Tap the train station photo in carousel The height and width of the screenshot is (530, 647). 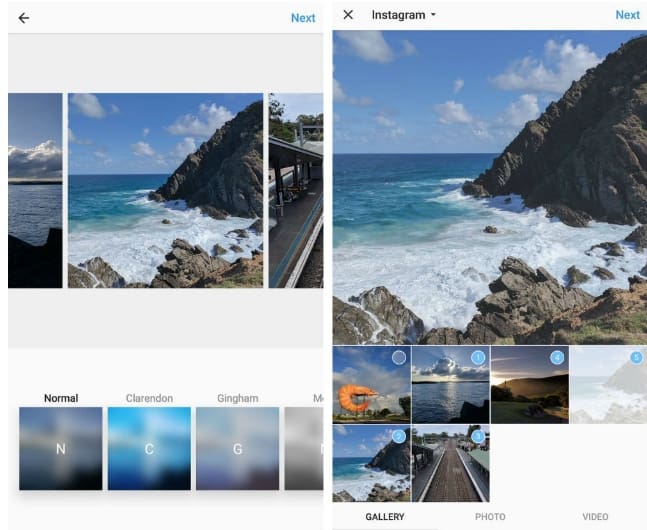[x=296, y=190]
